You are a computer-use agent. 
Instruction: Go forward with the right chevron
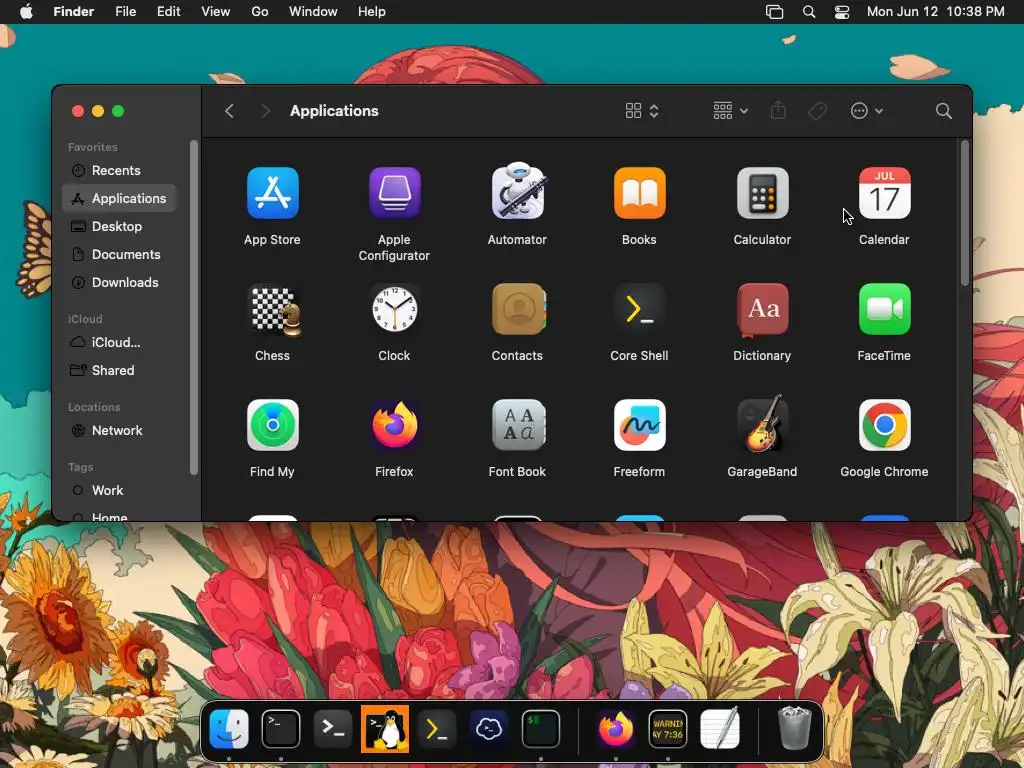(x=265, y=111)
